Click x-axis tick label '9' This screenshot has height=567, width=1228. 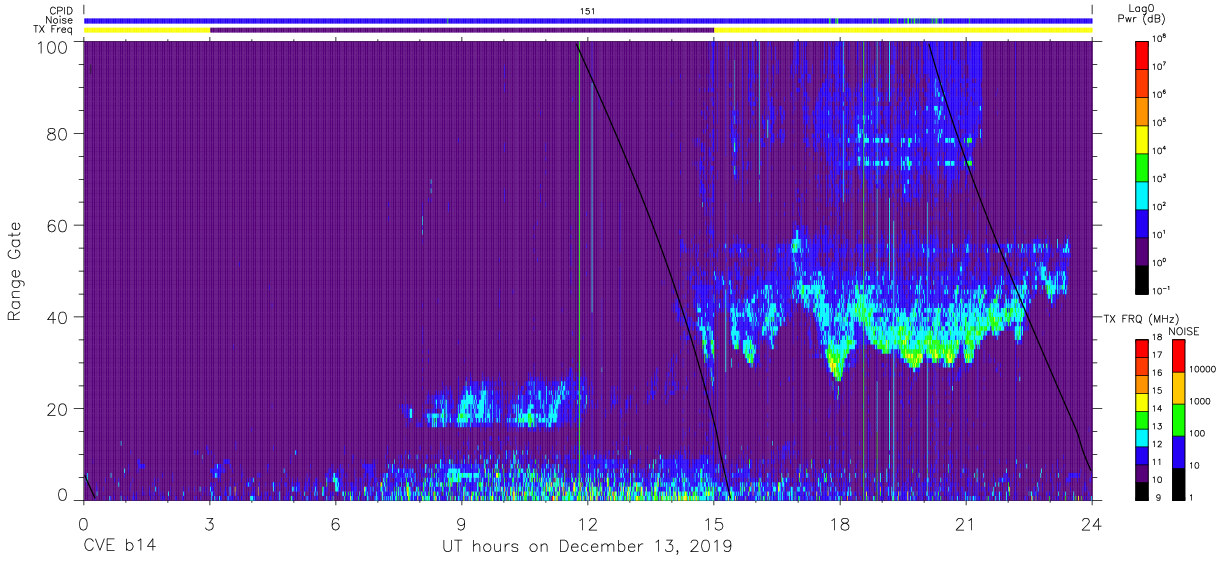[x=462, y=522]
